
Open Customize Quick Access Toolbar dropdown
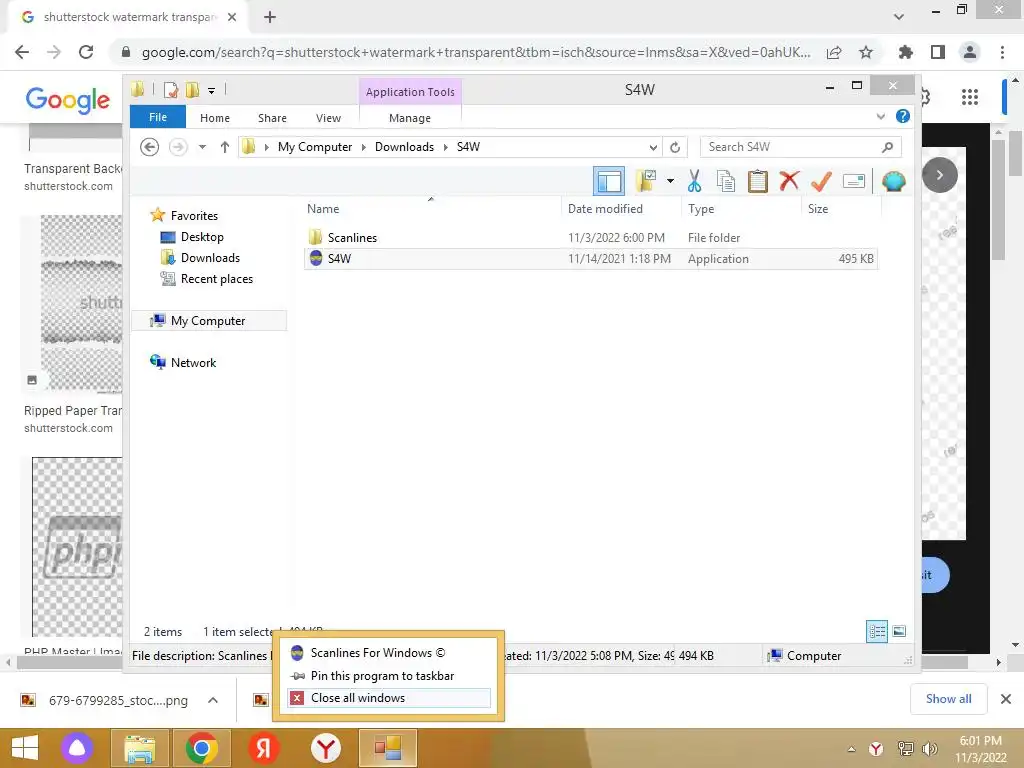click(x=212, y=91)
